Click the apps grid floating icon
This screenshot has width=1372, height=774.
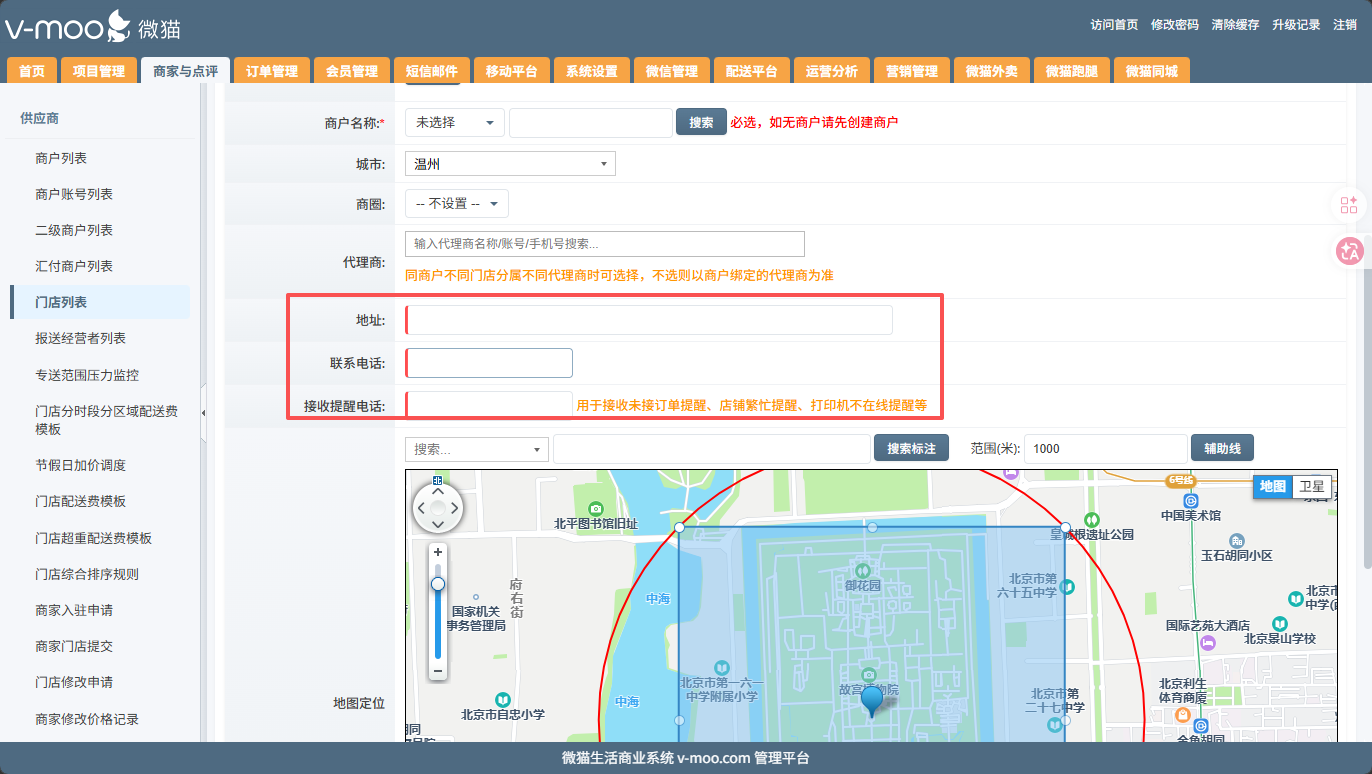click(x=1349, y=205)
